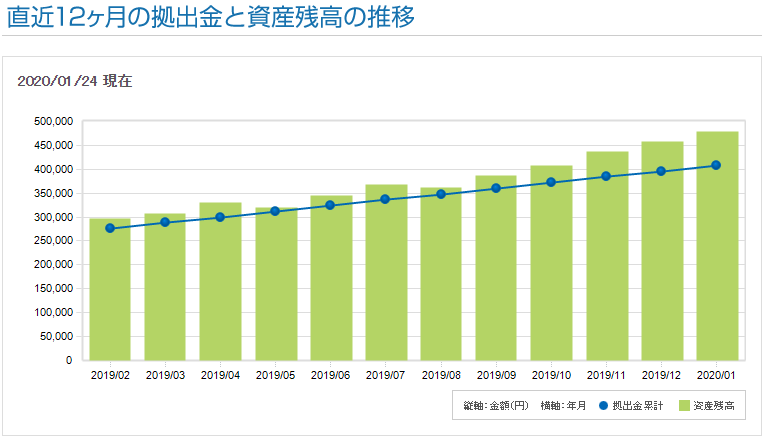Click the 資産残高 legend label
The height and width of the screenshot is (438, 764).
[x=714, y=405]
